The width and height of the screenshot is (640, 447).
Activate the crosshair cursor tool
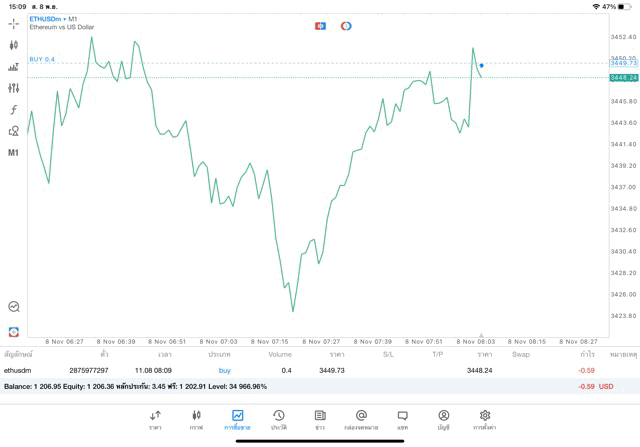(14, 22)
